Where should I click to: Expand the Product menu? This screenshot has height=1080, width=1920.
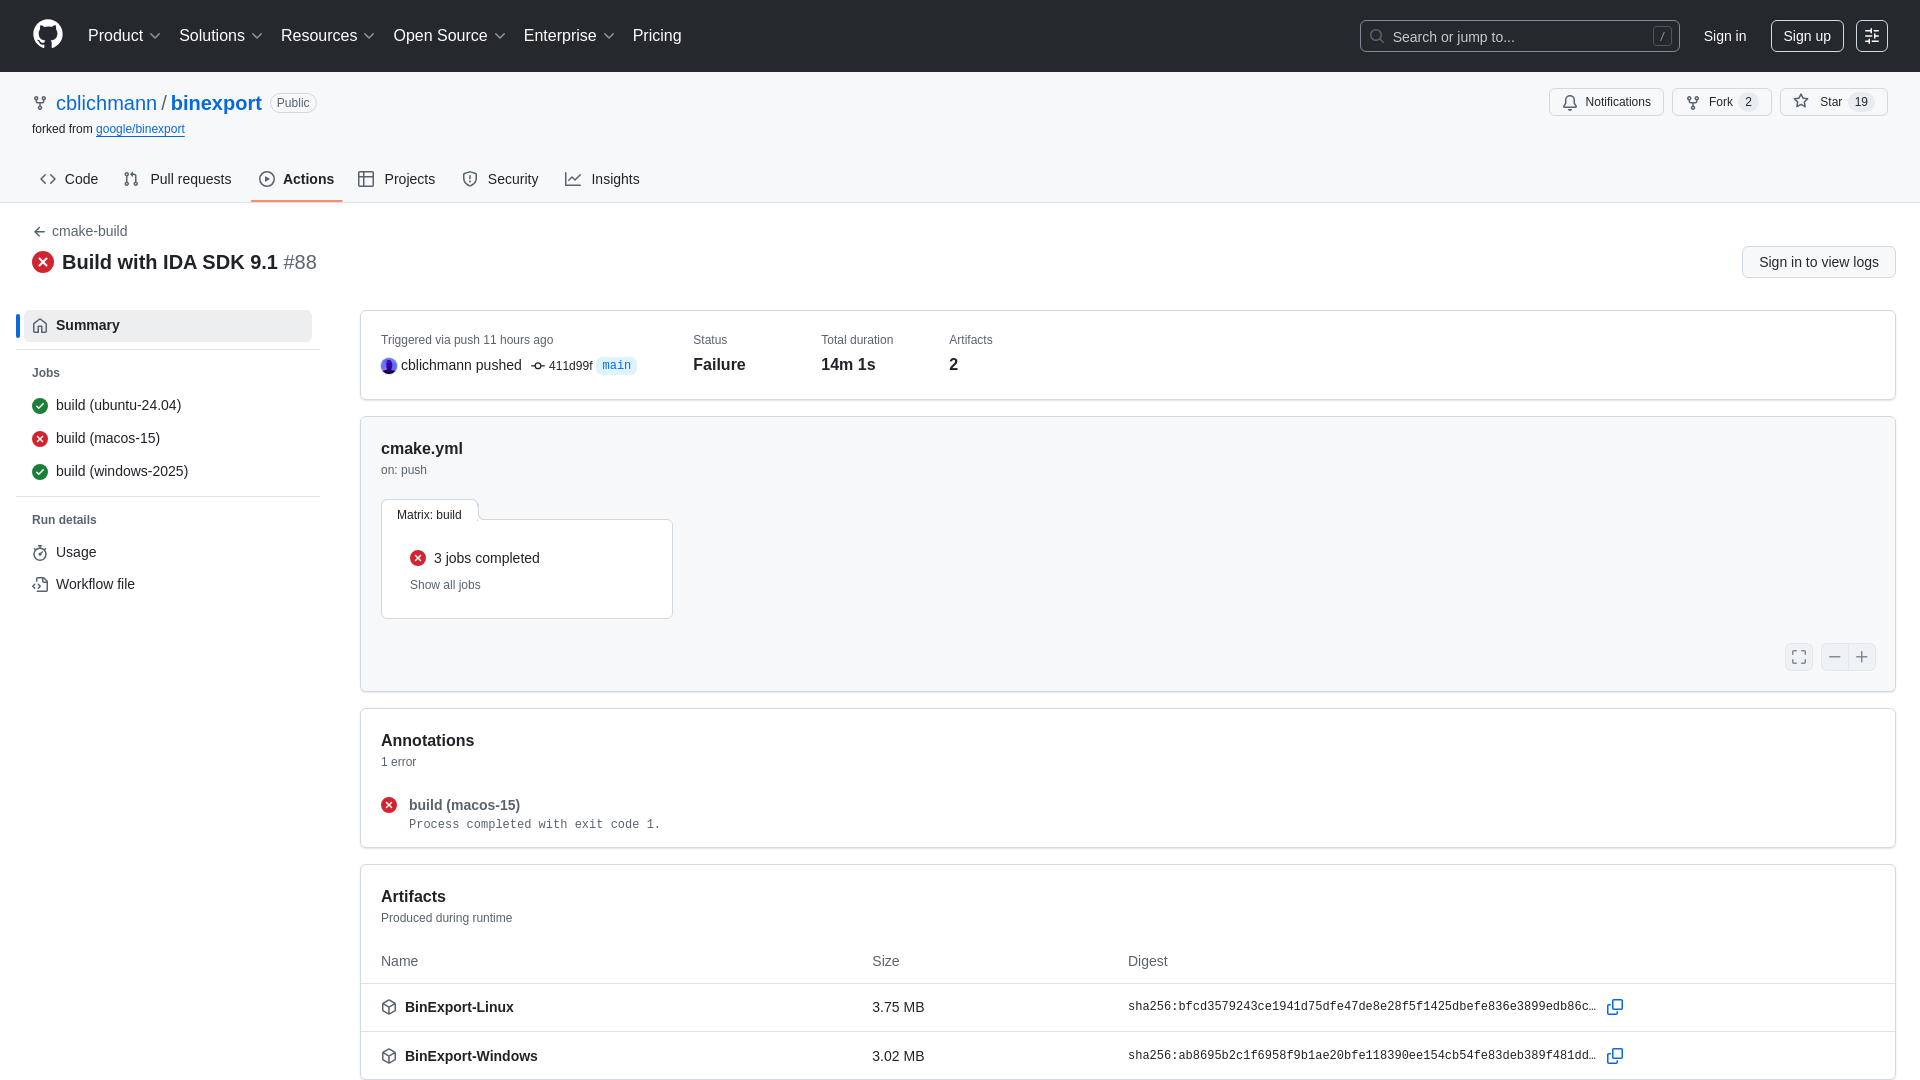click(124, 36)
